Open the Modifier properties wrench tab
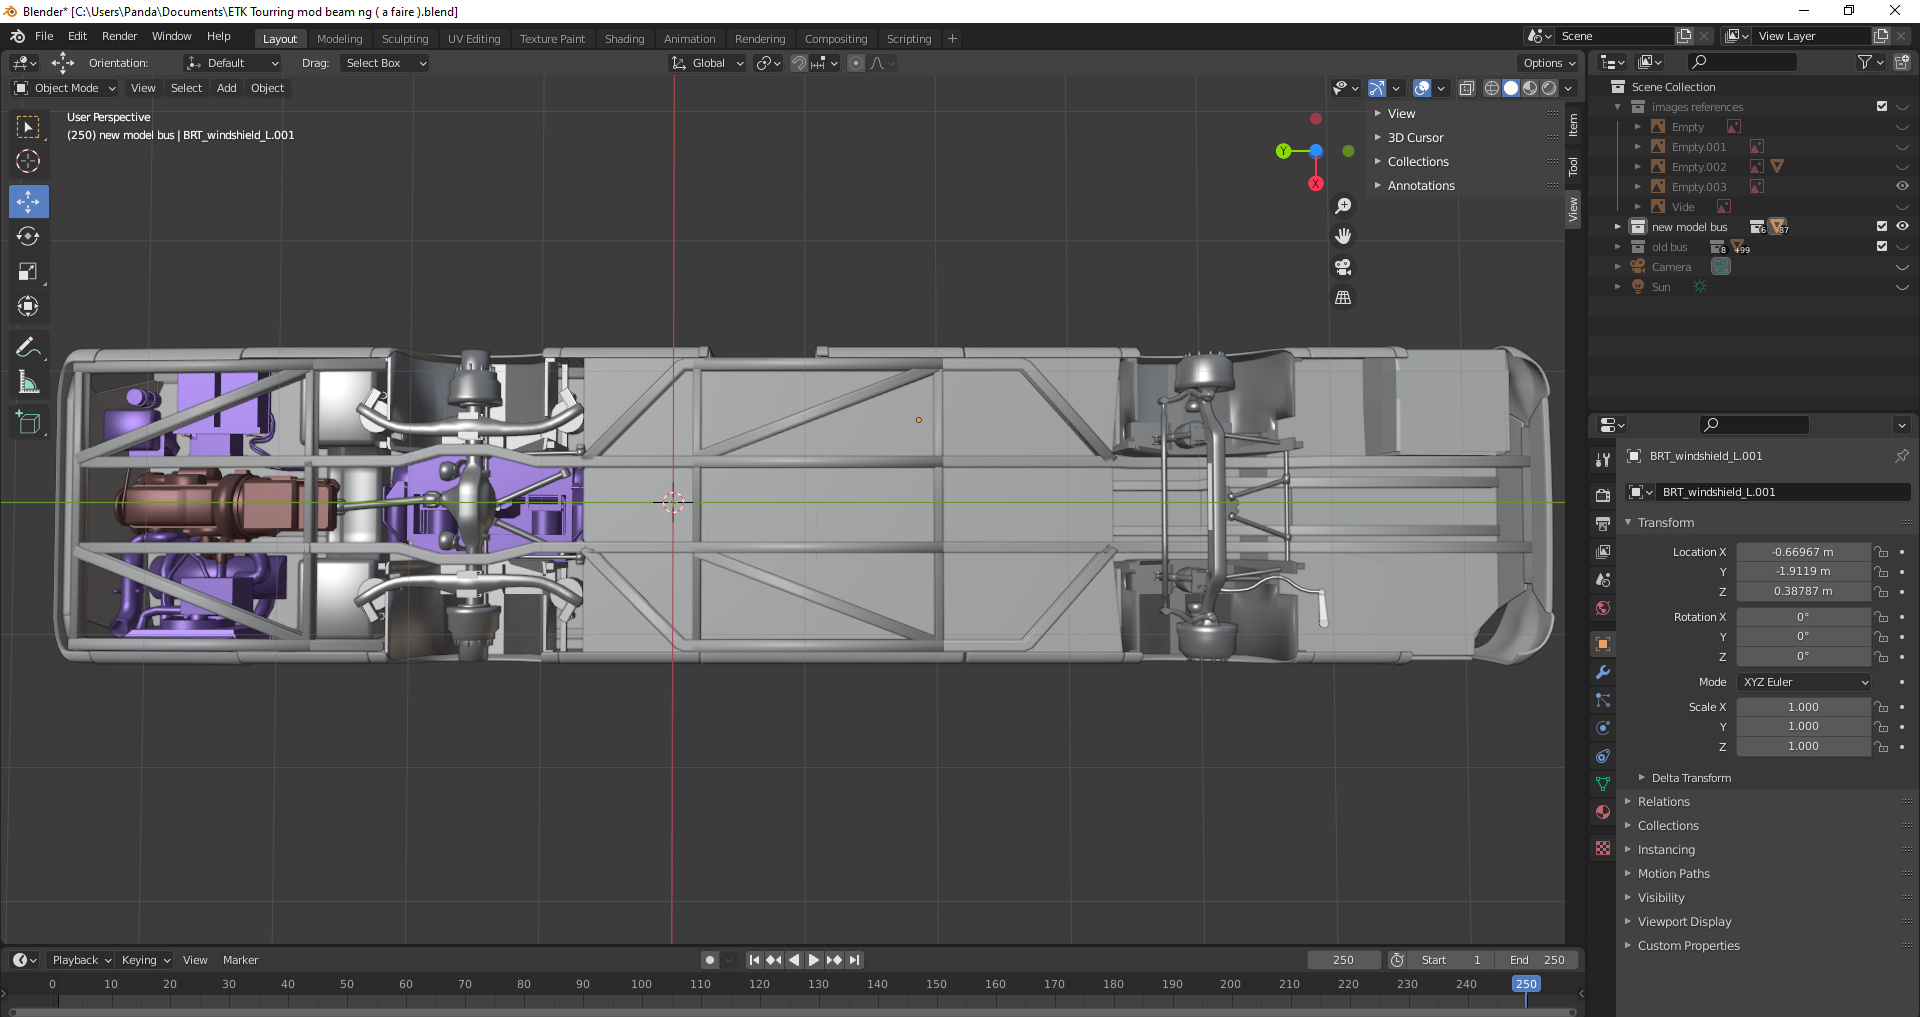The width and height of the screenshot is (1920, 1017). (1603, 672)
